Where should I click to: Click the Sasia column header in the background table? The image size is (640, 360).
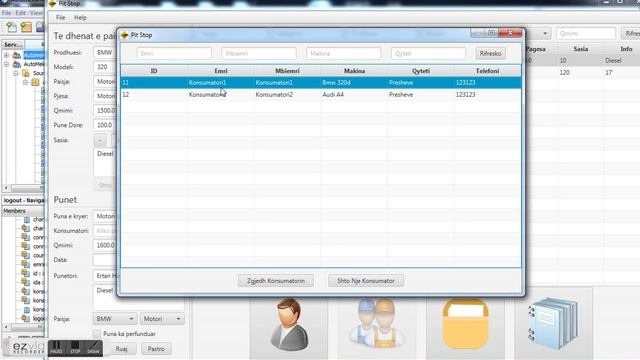tap(580, 49)
